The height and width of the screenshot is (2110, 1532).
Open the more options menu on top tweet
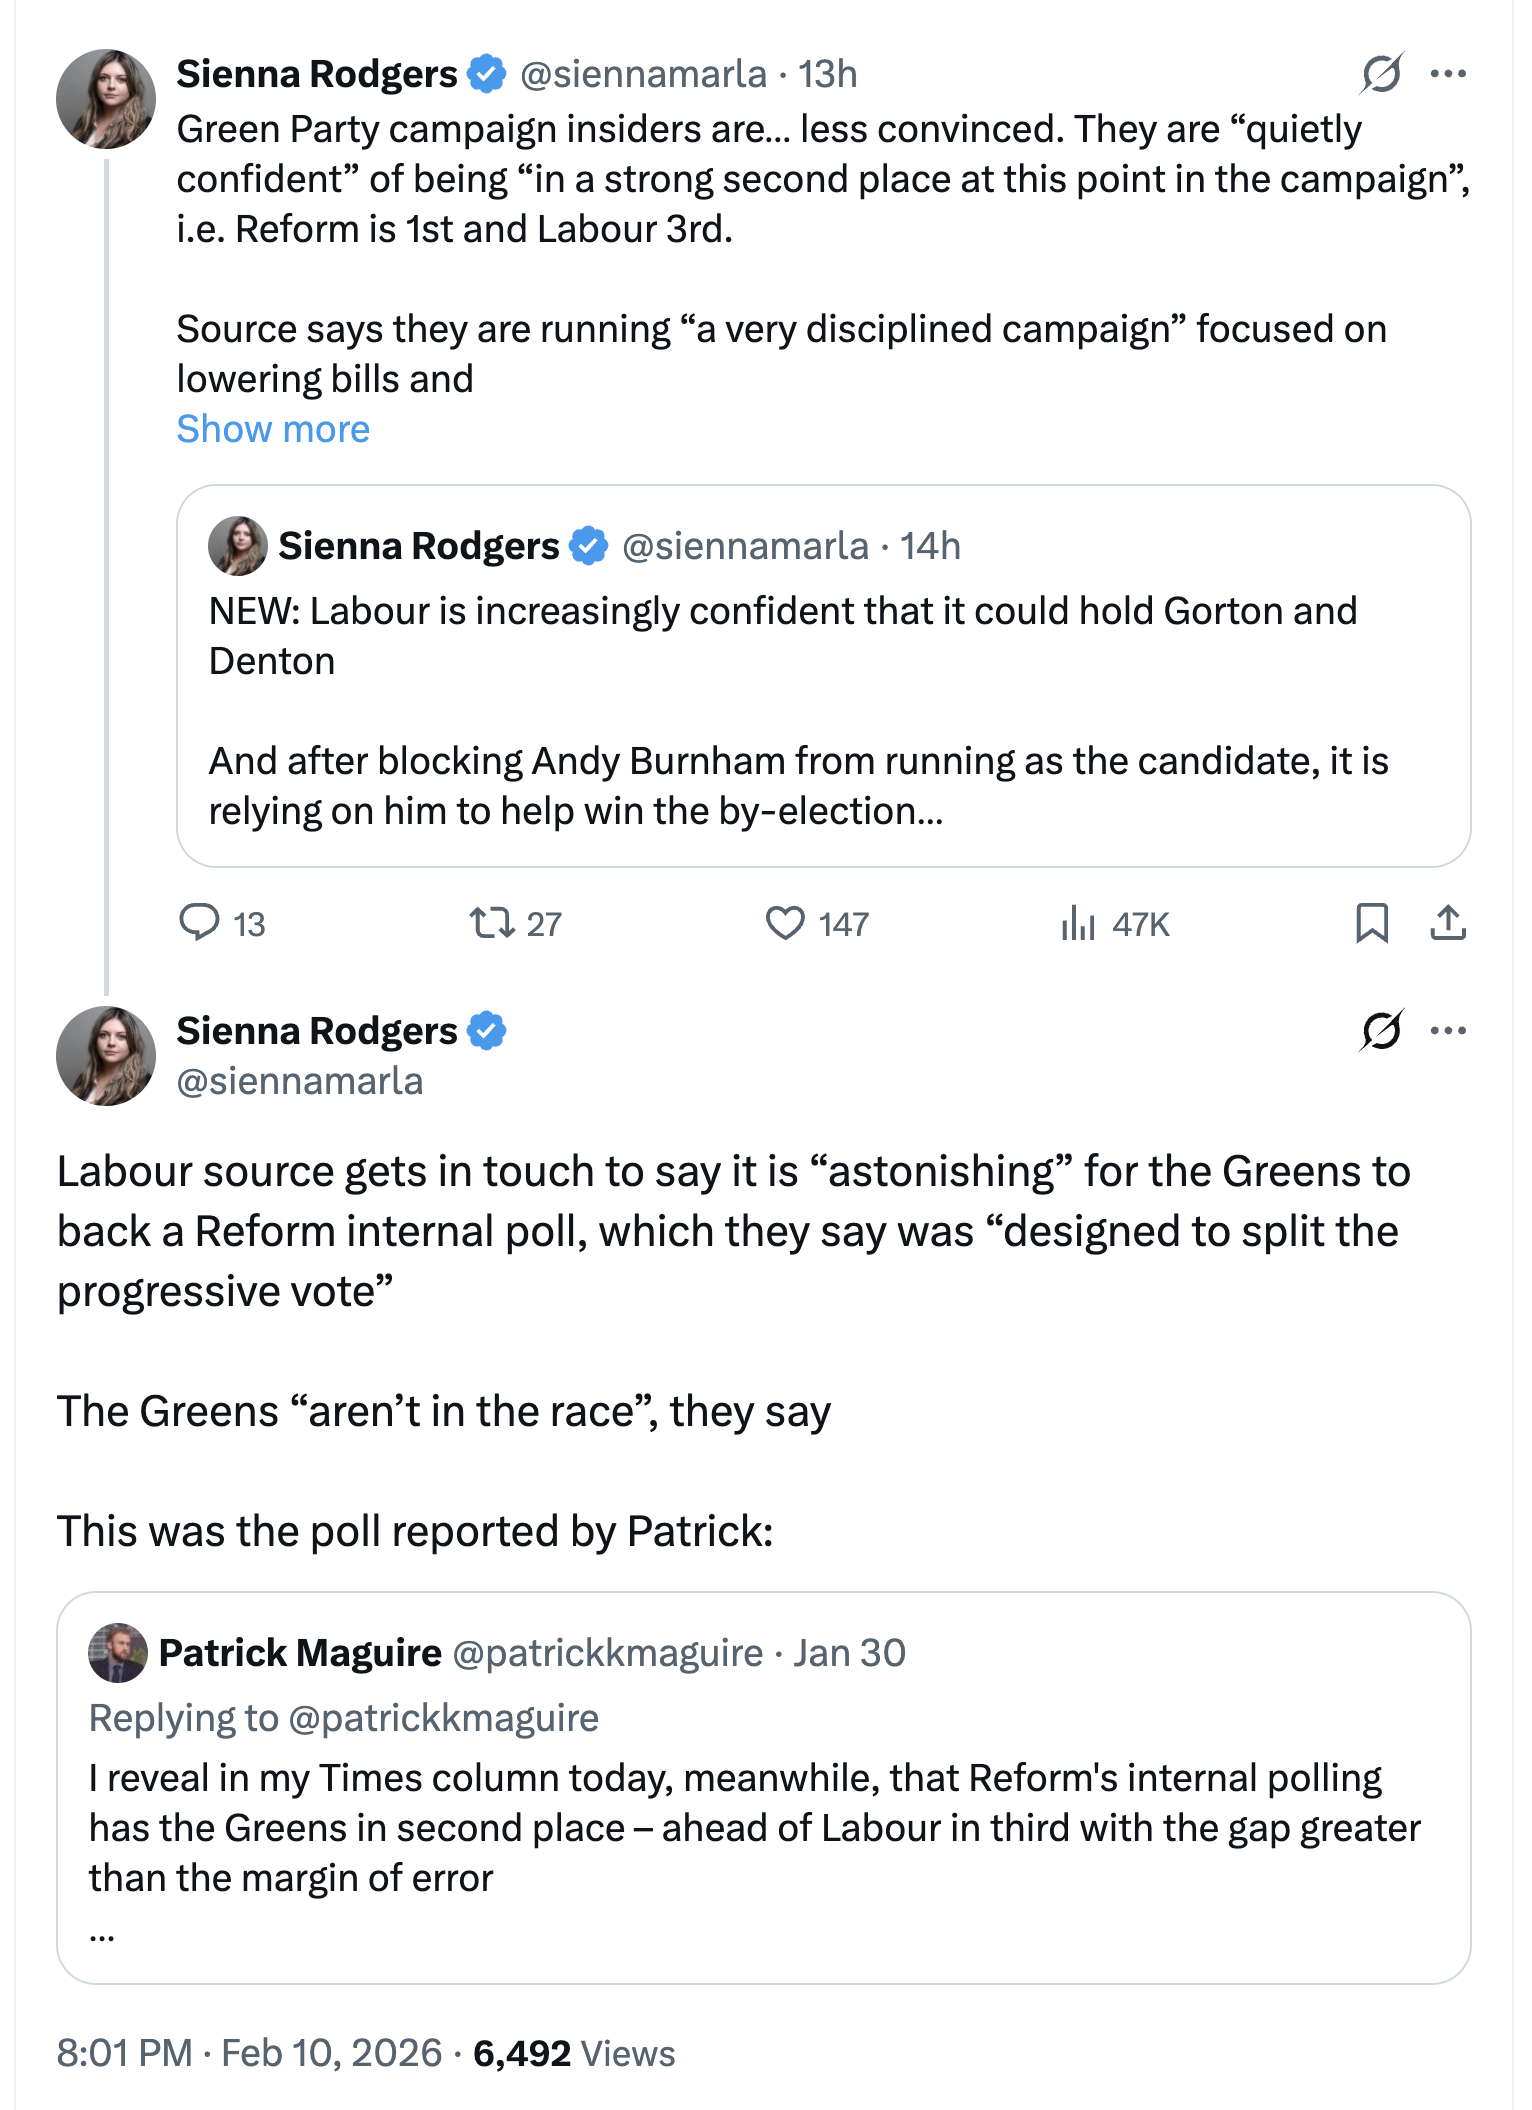1448,74
